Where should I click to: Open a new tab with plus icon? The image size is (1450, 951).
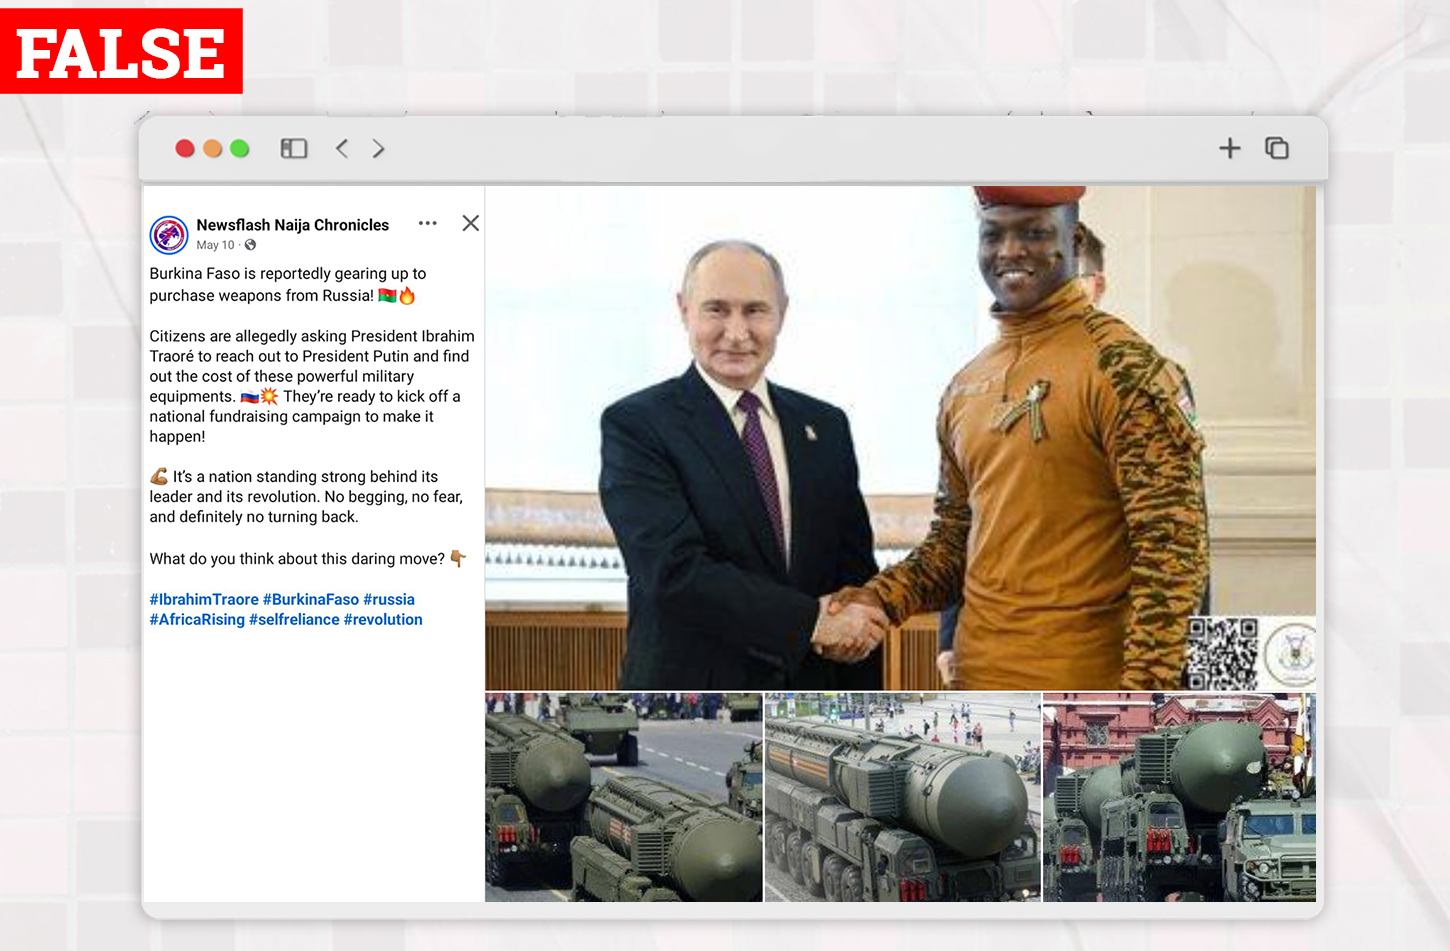1230,148
